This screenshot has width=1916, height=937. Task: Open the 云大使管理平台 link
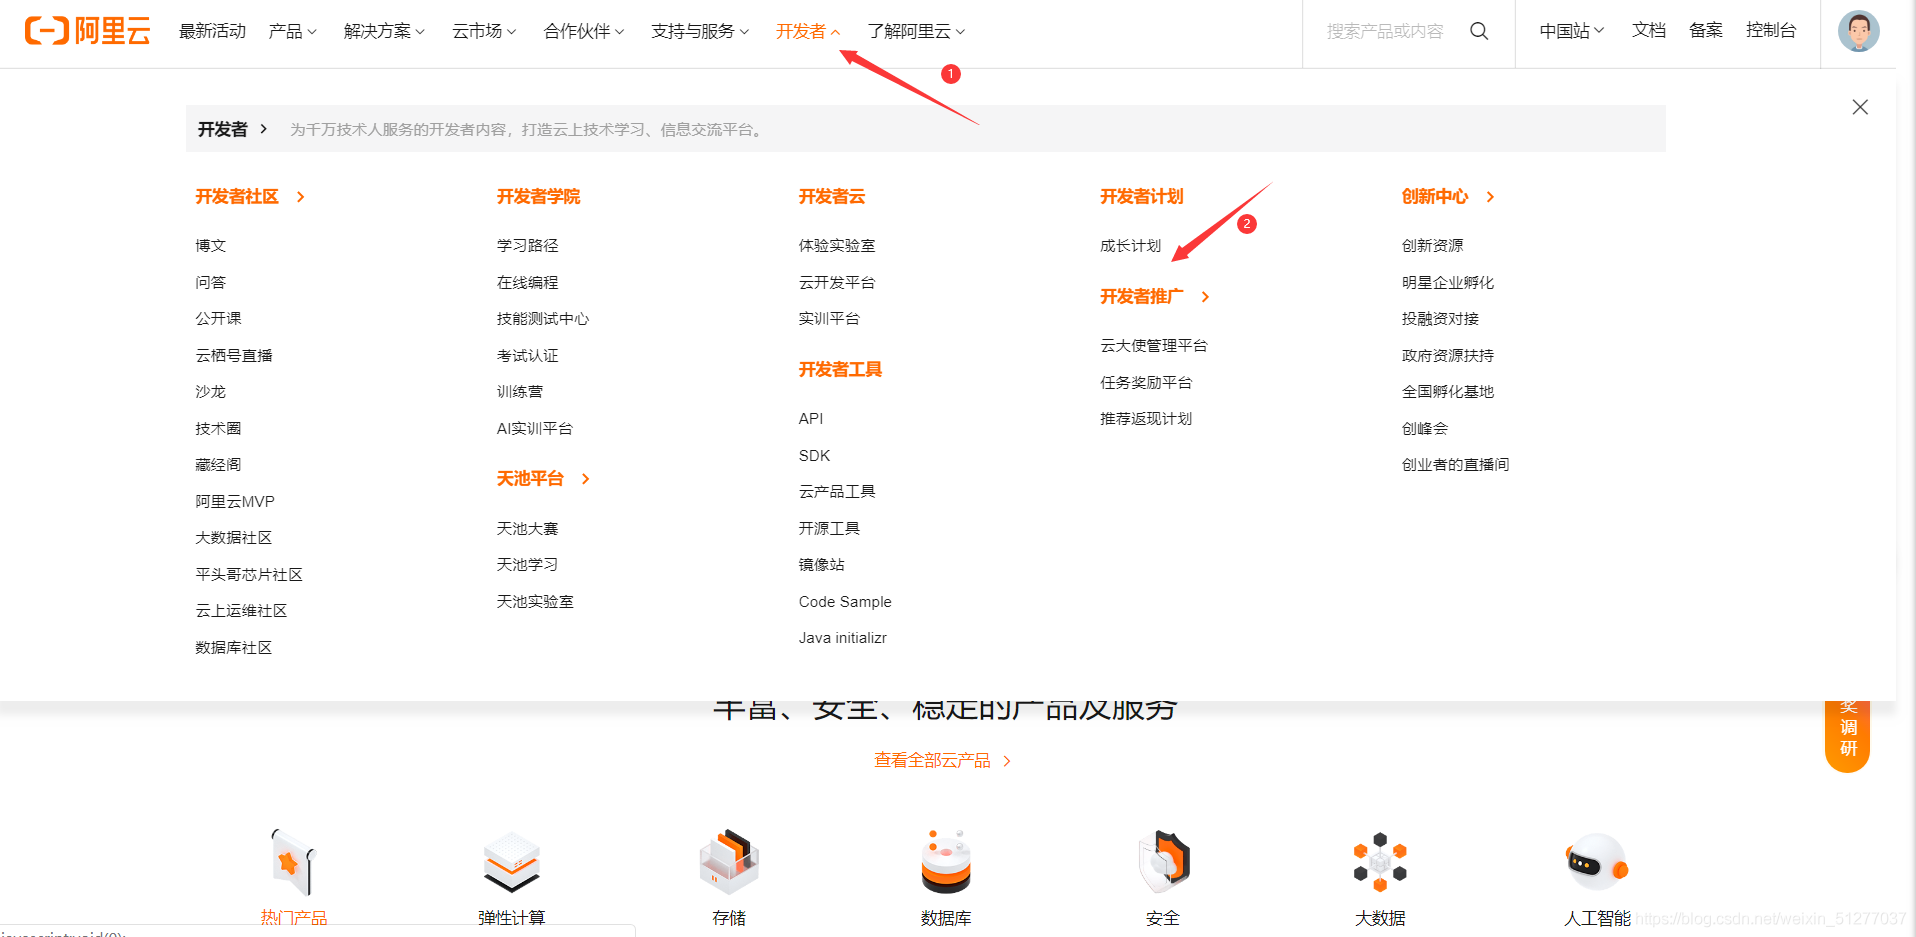[x=1154, y=345]
